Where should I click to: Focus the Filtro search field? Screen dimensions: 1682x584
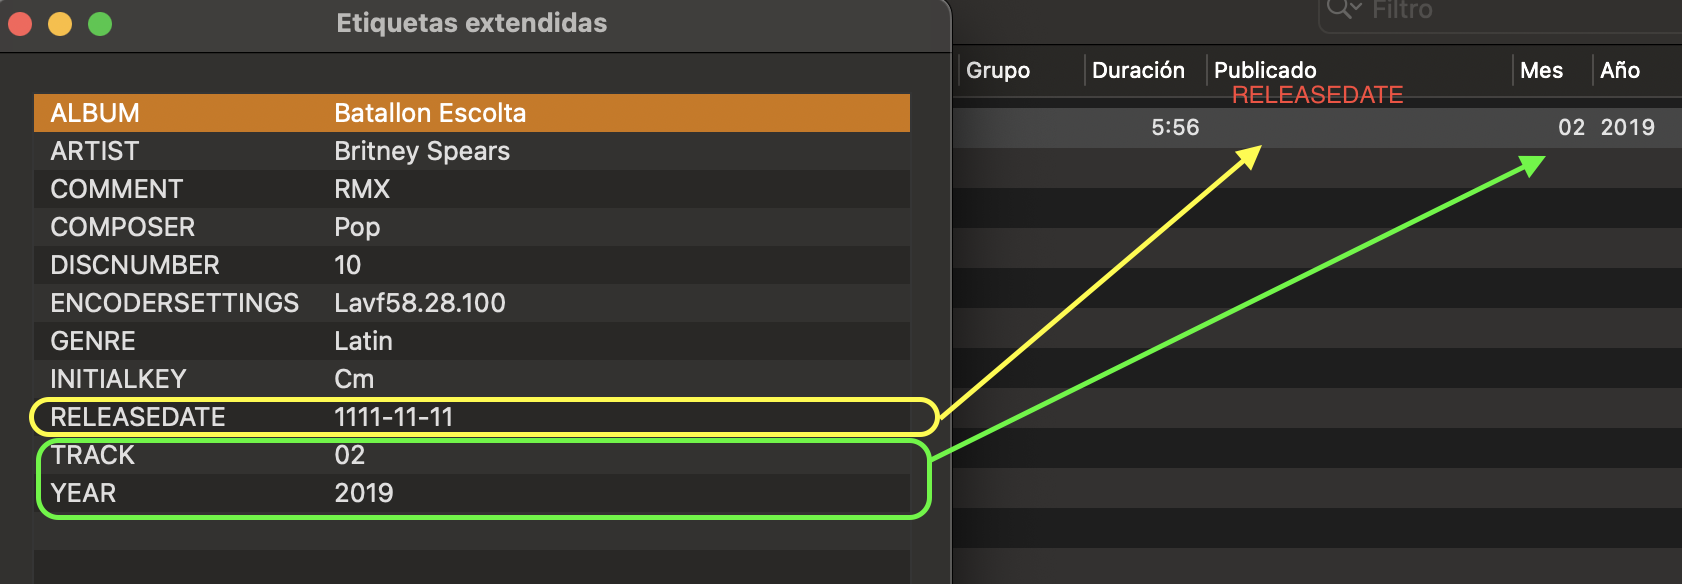(1500, 12)
